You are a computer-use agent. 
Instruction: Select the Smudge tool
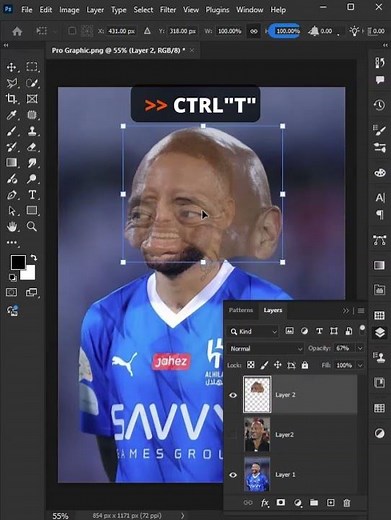tap(32, 163)
